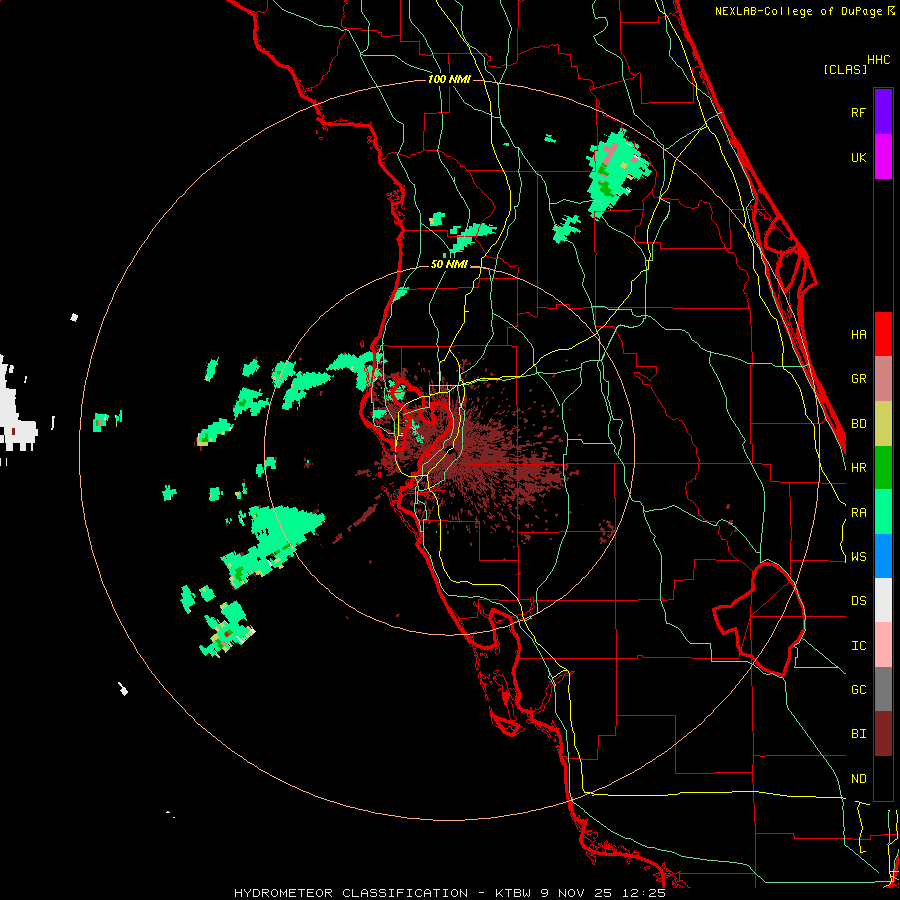This screenshot has width=900, height=900.
Task: Click the ND legend label
Action: [859, 779]
